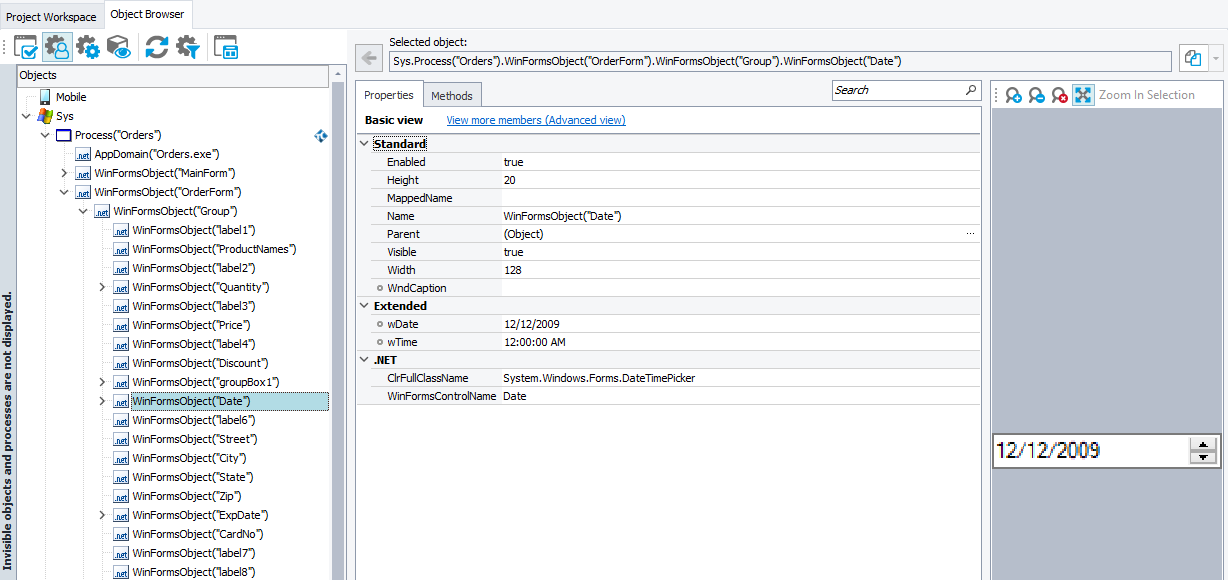Zoom in on the object preview image
This screenshot has width=1228, height=580.
1013,94
